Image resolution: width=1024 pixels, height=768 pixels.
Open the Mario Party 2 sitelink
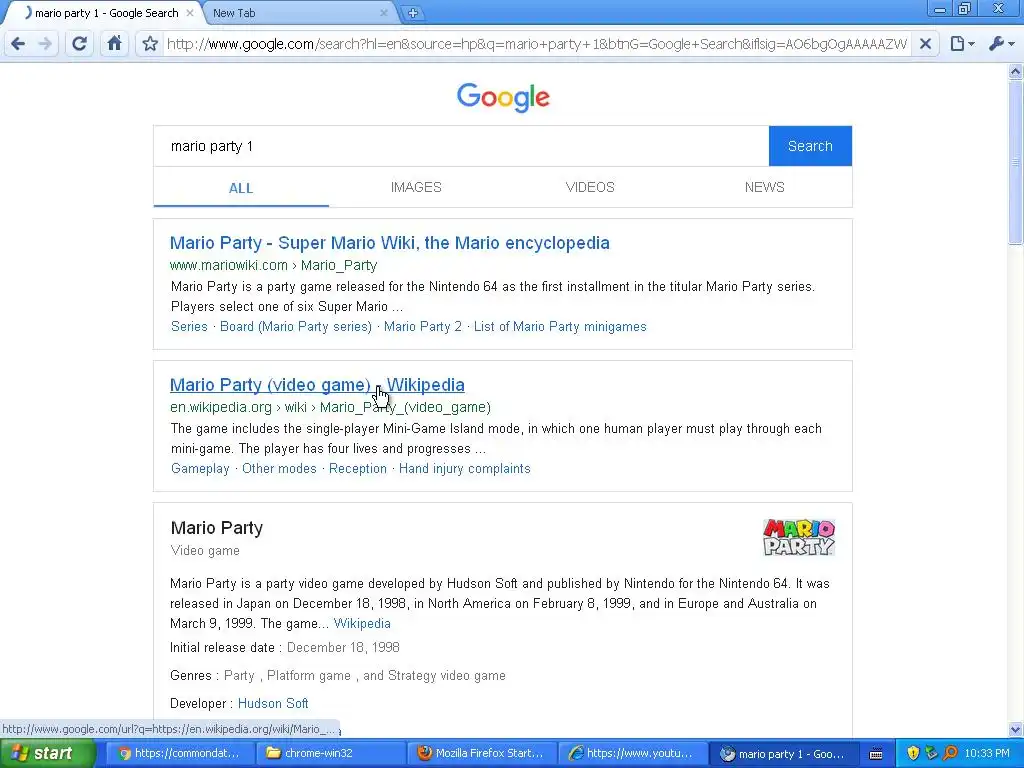click(423, 327)
